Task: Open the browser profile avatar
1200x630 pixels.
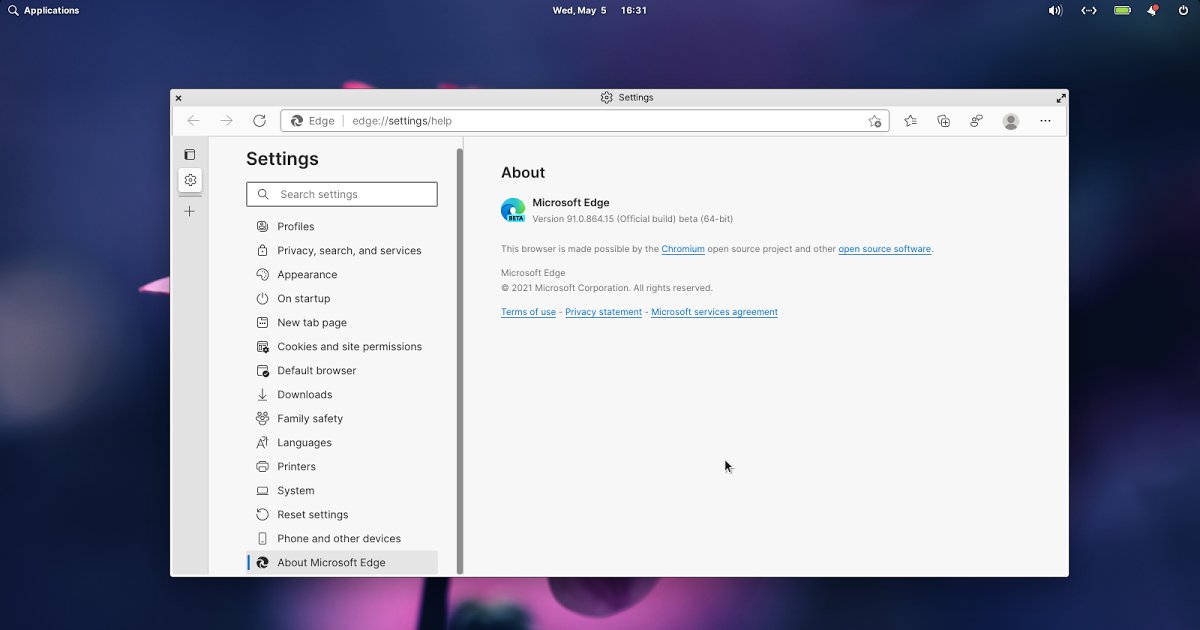Action: pyautogui.click(x=1010, y=120)
